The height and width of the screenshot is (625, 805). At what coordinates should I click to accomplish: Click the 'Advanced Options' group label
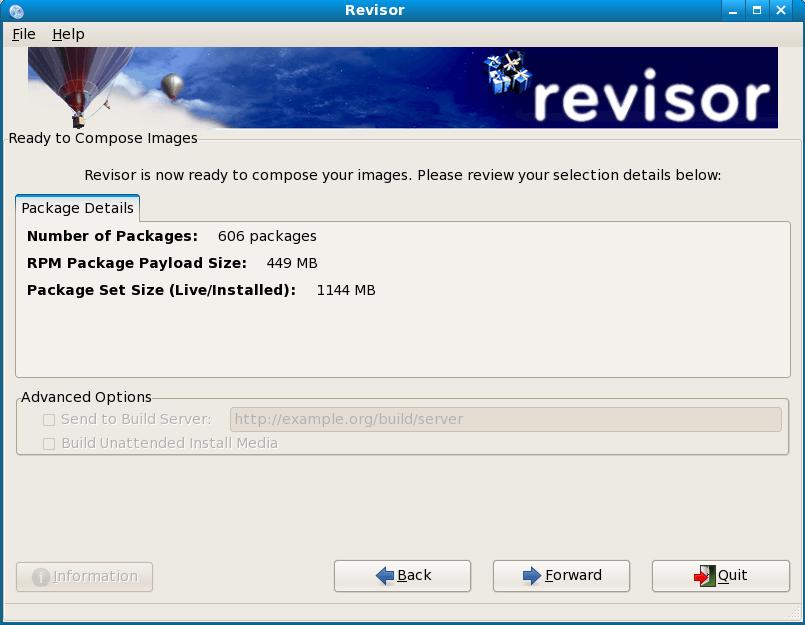tap(86, 397)
